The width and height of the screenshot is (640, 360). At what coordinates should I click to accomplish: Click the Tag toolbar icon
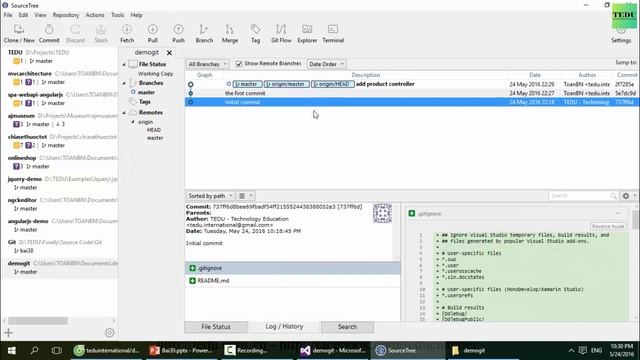[x=256, y=33]
